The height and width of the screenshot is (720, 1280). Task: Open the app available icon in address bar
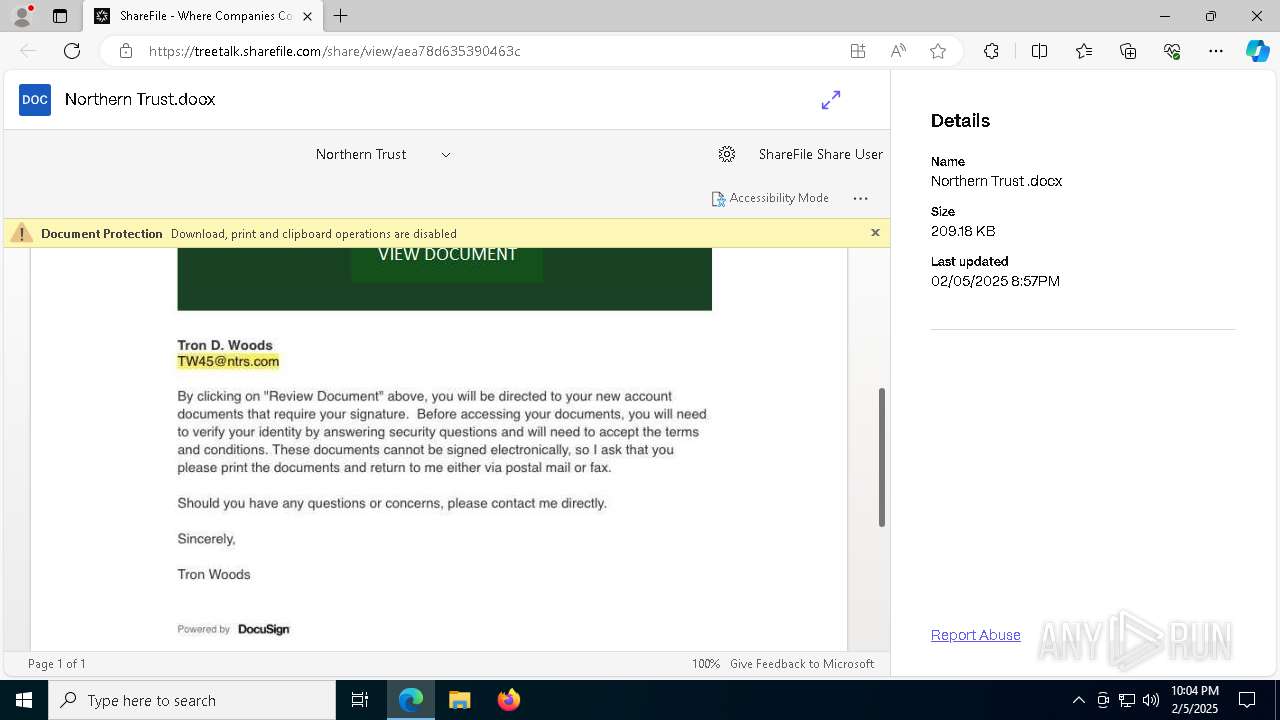click(858, 51)
